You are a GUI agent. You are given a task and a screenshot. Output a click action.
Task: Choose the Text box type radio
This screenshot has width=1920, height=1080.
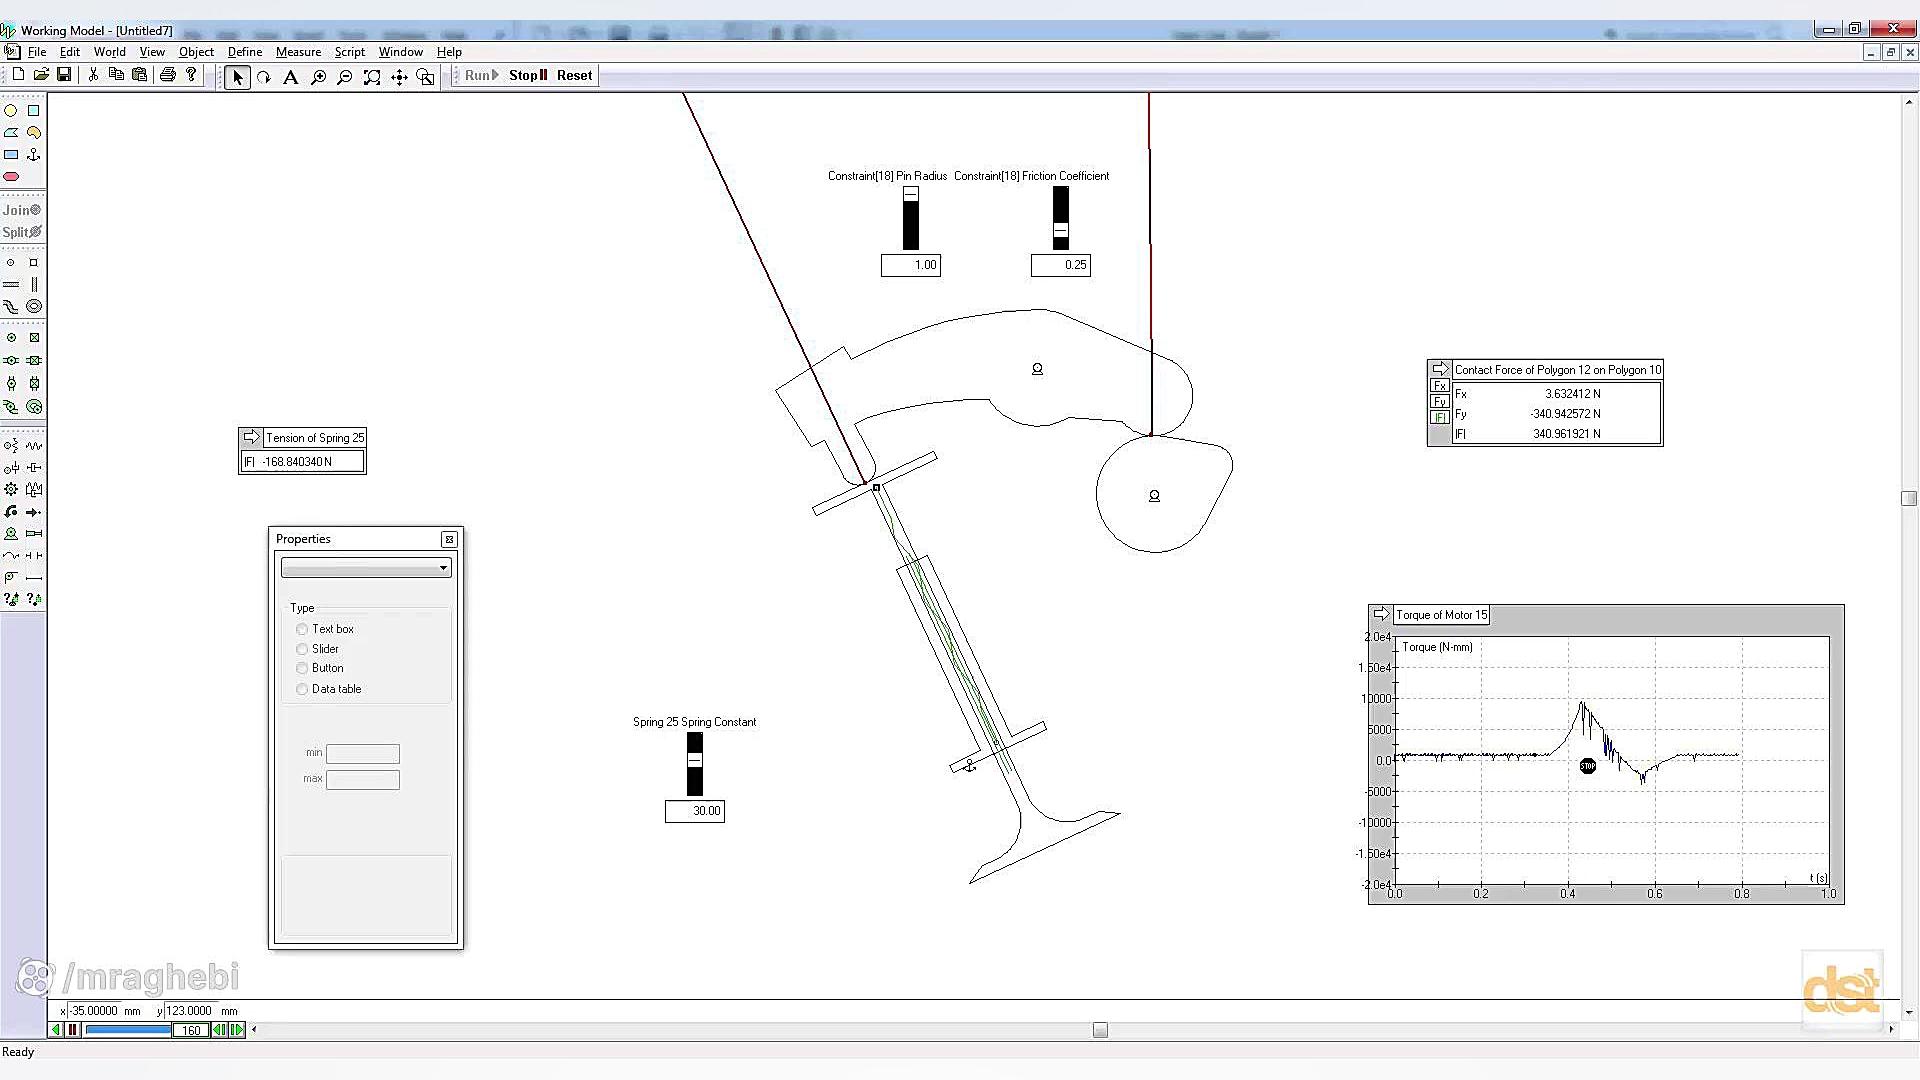(302, 629)
